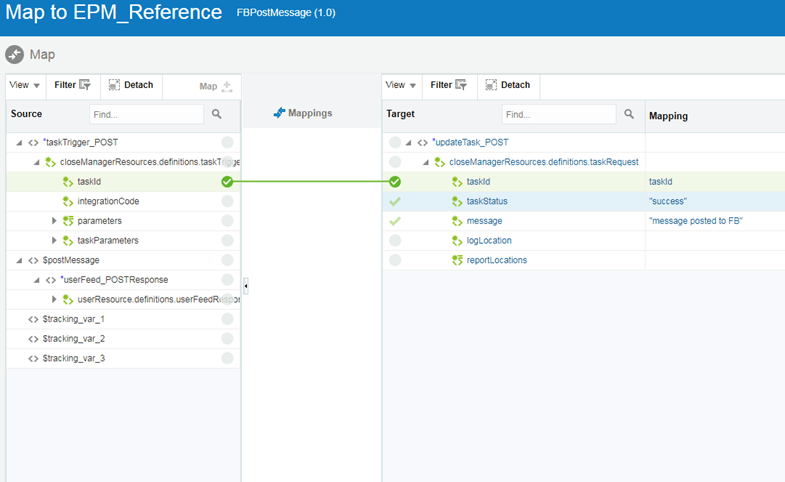Image resolution: width=785 pixels, height=482 pixels.
Task: Click FBPostMessage (1.0) title text
Action: pos(286,13)
